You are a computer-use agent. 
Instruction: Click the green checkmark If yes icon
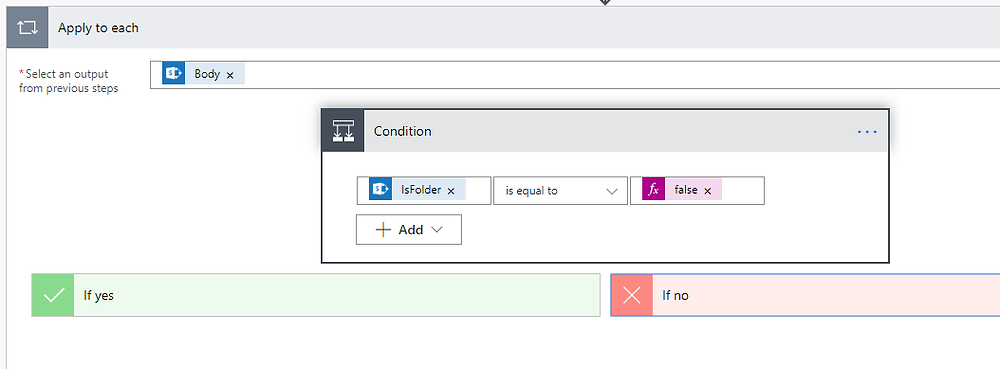tap(53, 295)
